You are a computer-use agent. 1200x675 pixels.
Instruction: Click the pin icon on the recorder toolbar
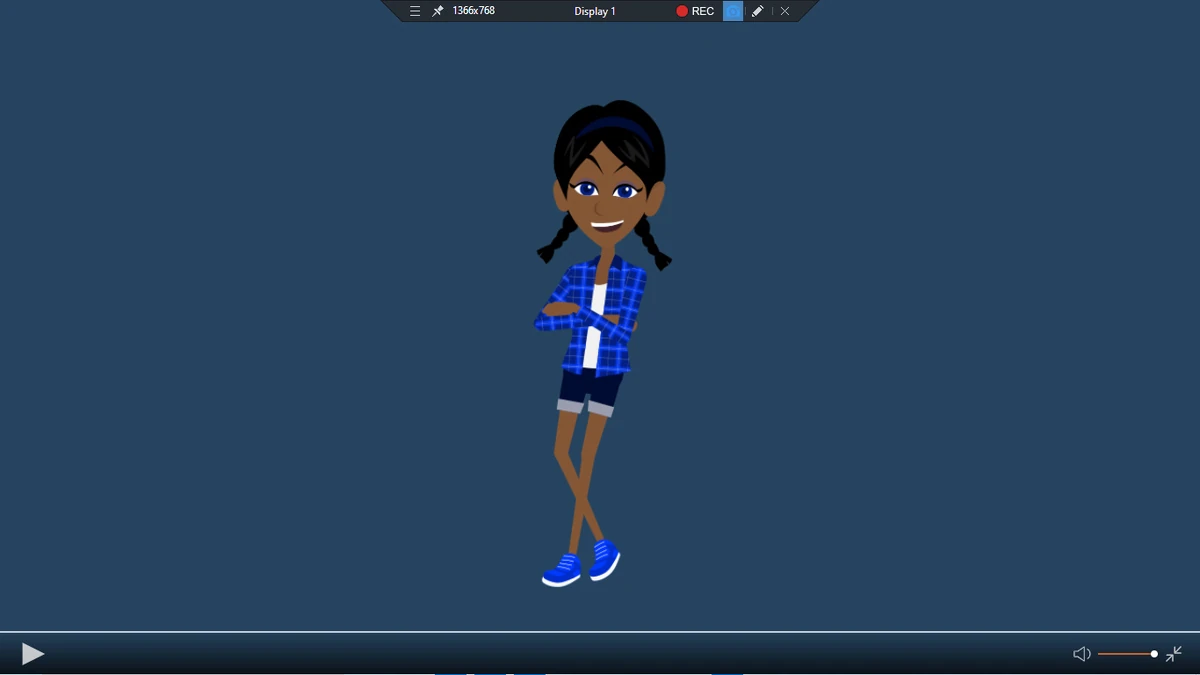tap(436, 11)
